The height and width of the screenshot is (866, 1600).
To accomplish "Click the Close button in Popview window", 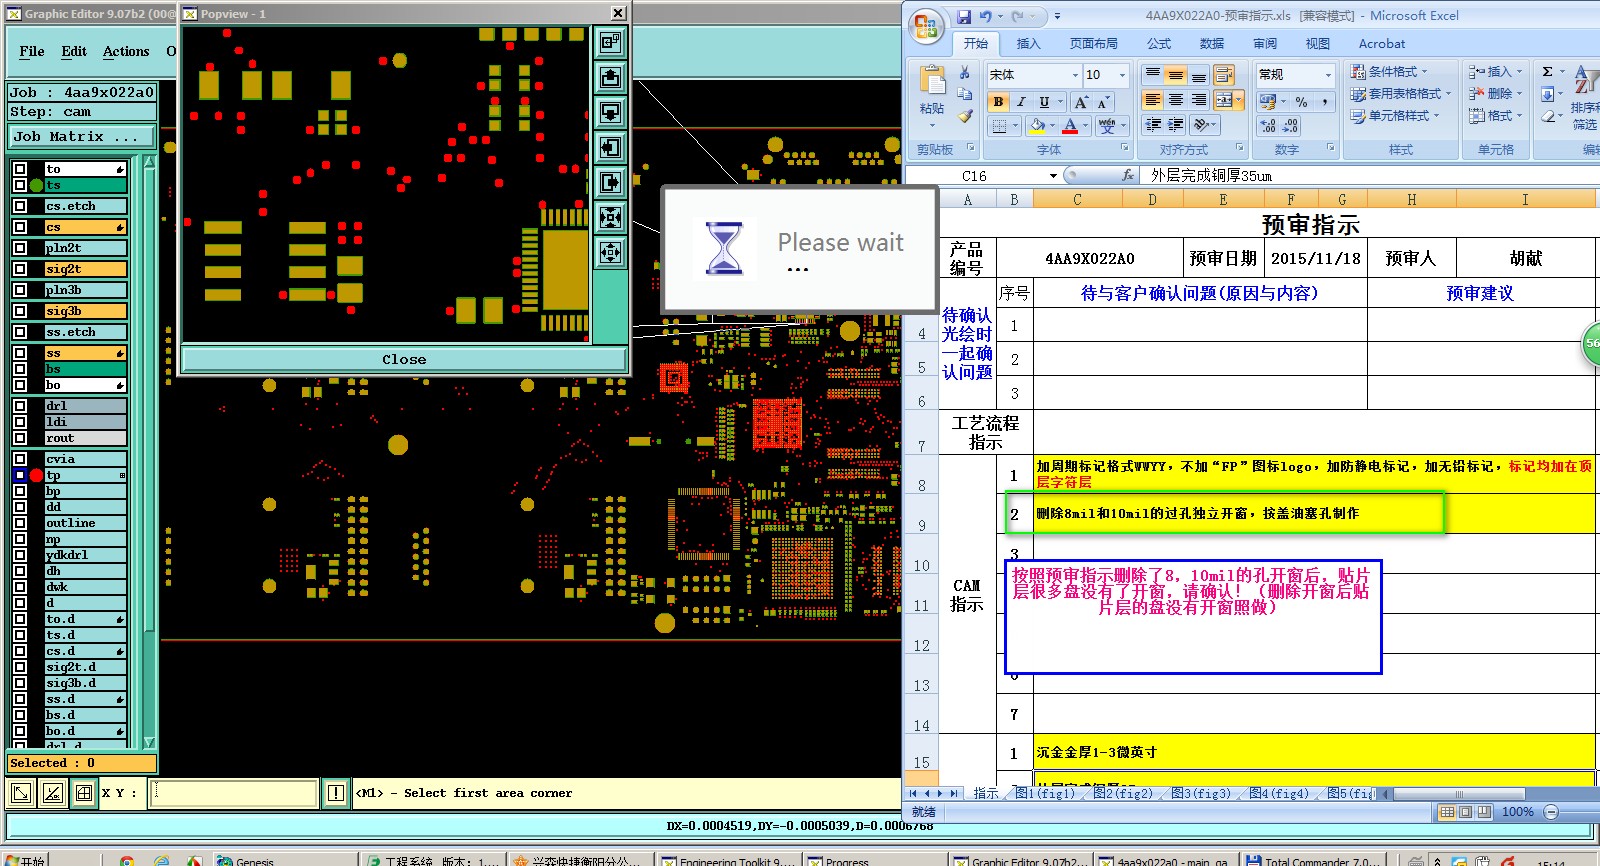I will (404, 359).
